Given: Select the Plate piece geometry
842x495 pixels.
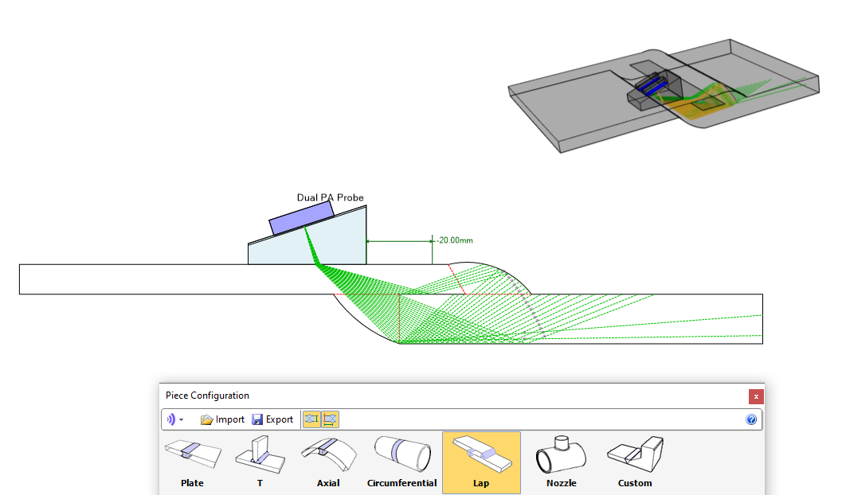Looking at the screenshot, I should point(192,463).
